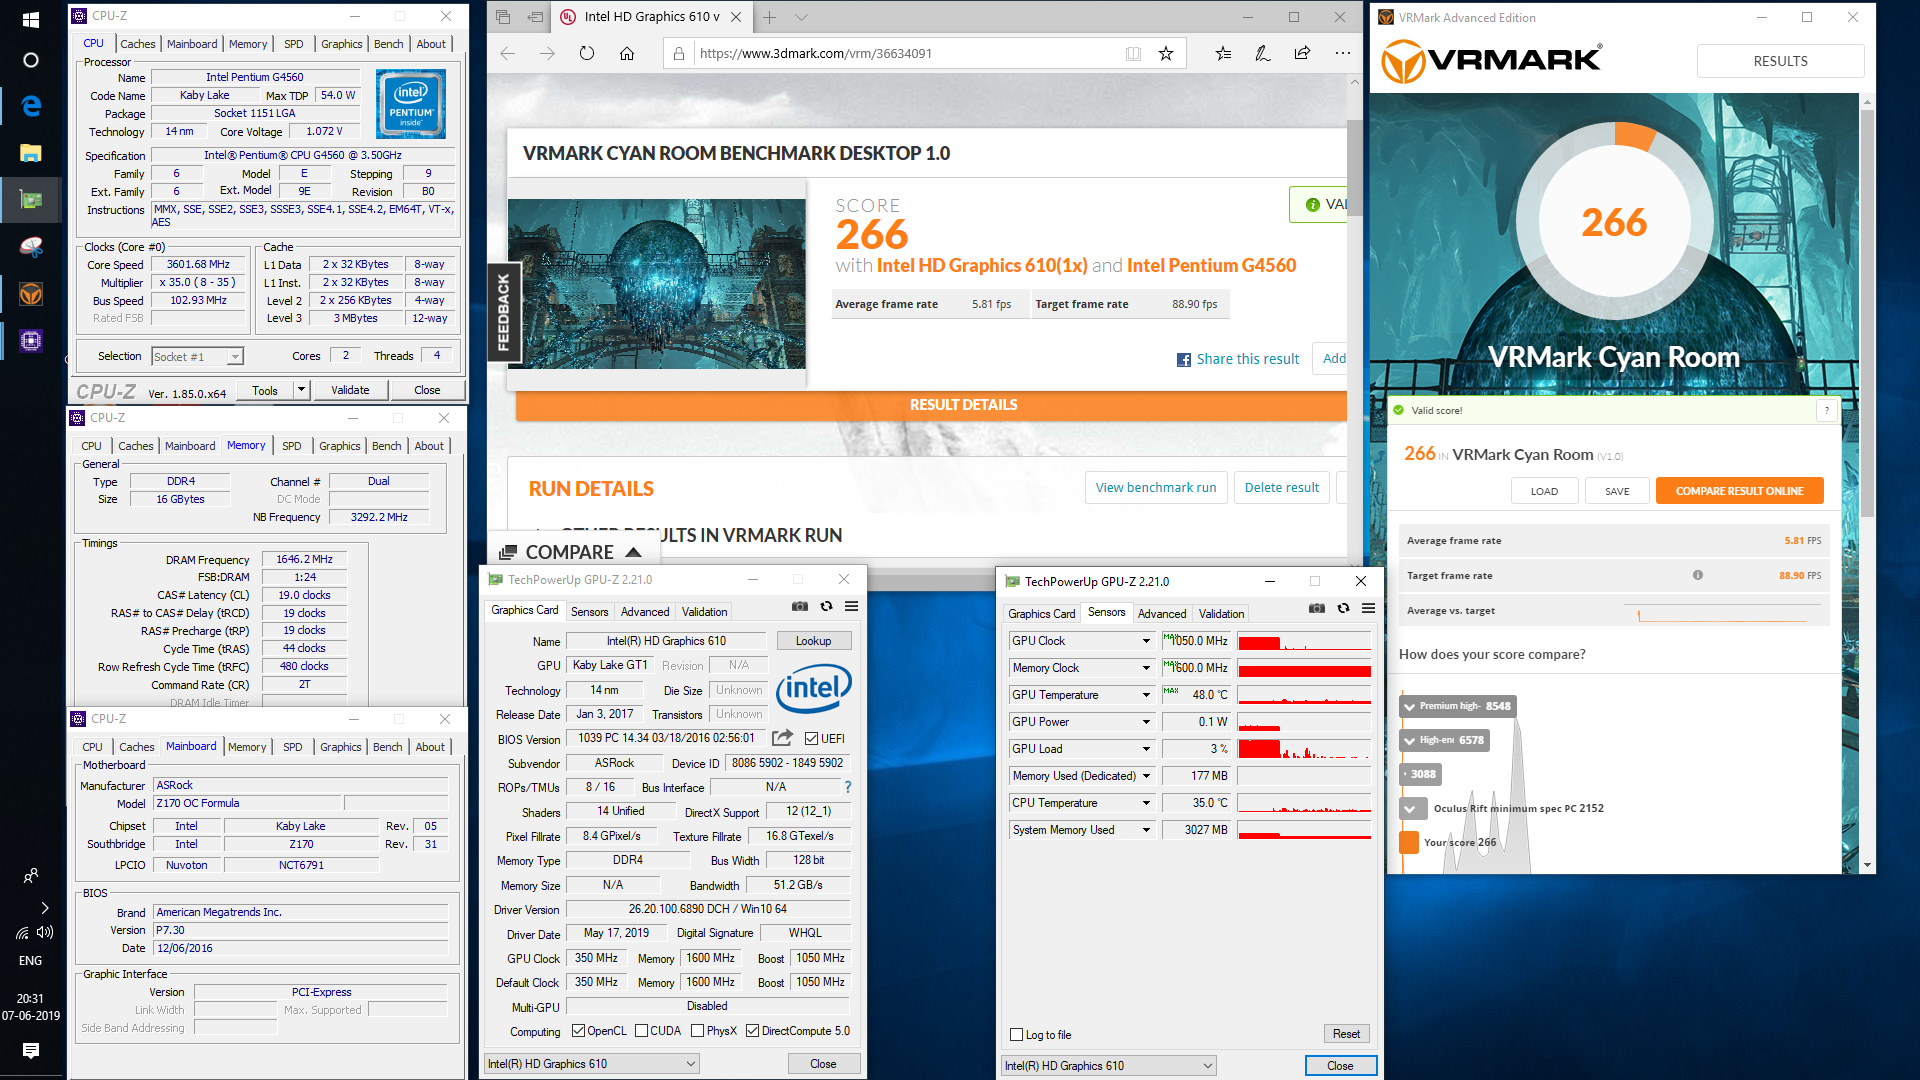Open GPU Clock sensor dropdown
This screenshot has width=1920, height=1080.
tap(1146, 641)
